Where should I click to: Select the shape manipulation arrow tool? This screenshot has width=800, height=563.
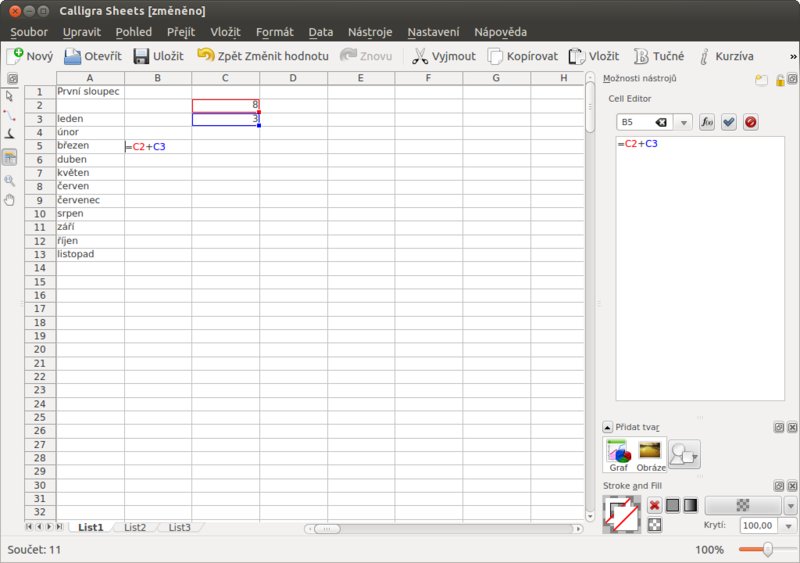pyautogui.click(x=9, y=96)
